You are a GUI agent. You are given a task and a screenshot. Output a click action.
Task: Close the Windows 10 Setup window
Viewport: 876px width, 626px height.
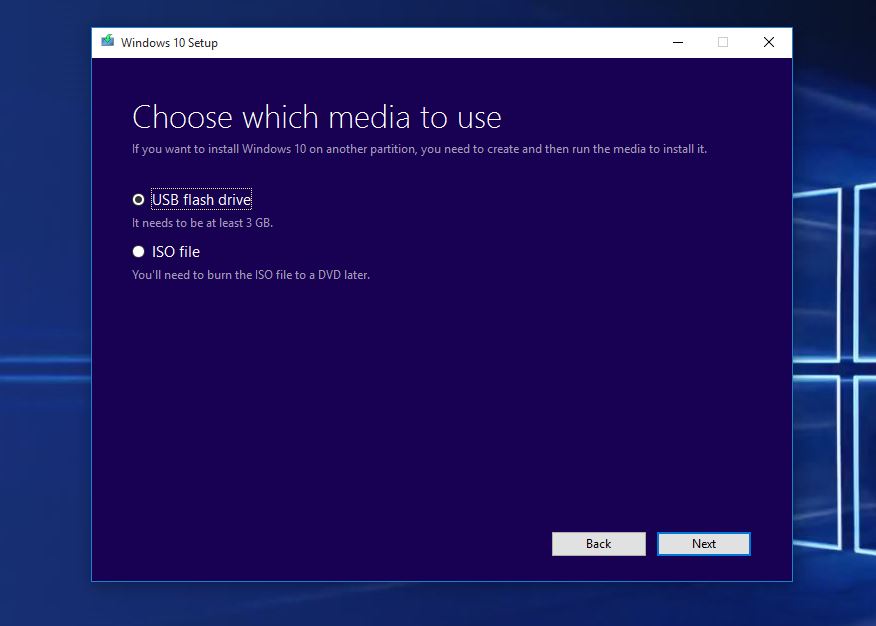[768, 42]
